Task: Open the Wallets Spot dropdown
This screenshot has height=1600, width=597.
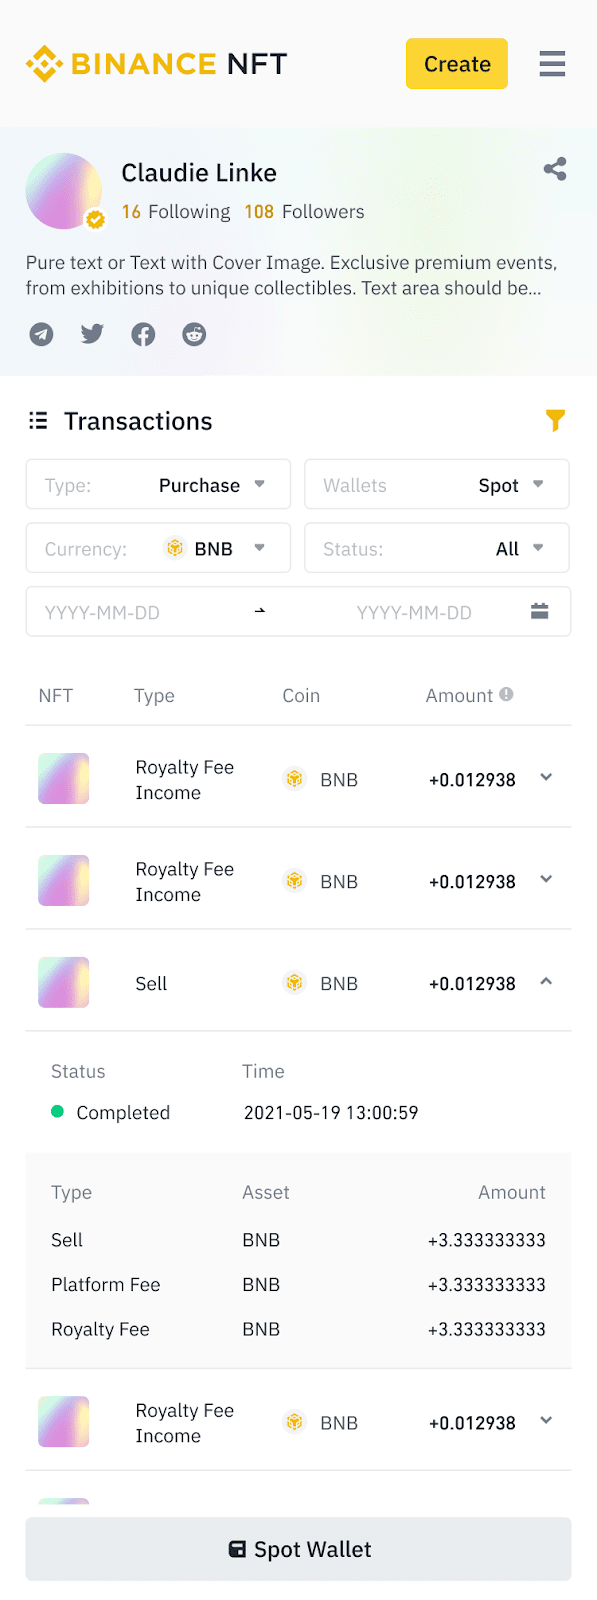Action: click(437, 485)
